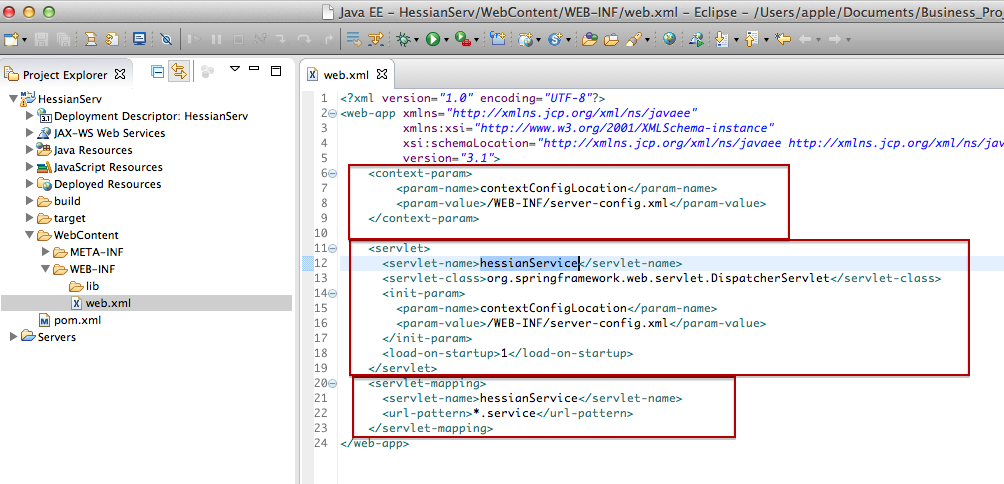
Task: Click the Next Annotation down-arrow icon
Action: pos(722,39)
